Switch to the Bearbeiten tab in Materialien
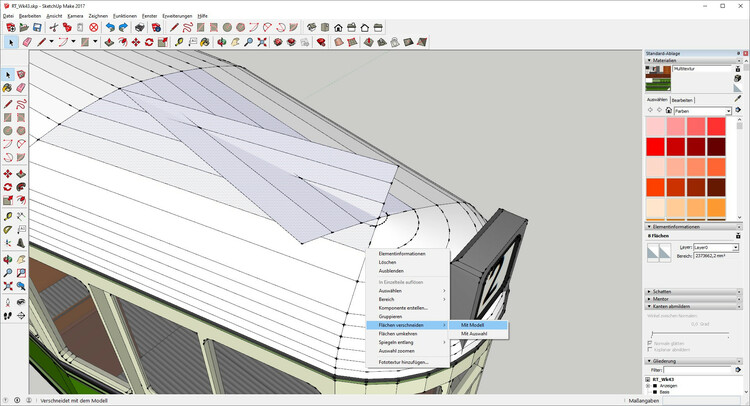This screenshot has width=750, height=406. click(x=683, y=100)
